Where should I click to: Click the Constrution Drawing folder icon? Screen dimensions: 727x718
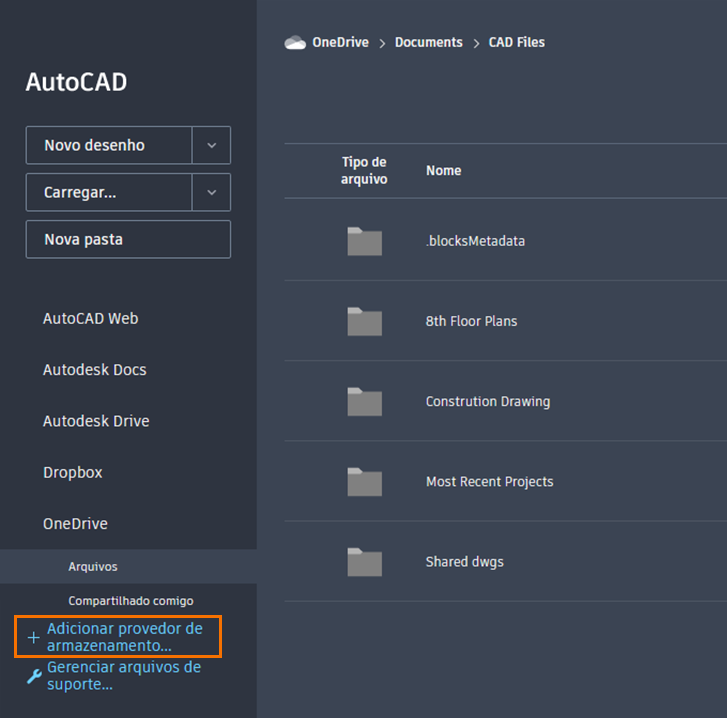[364, 401]
